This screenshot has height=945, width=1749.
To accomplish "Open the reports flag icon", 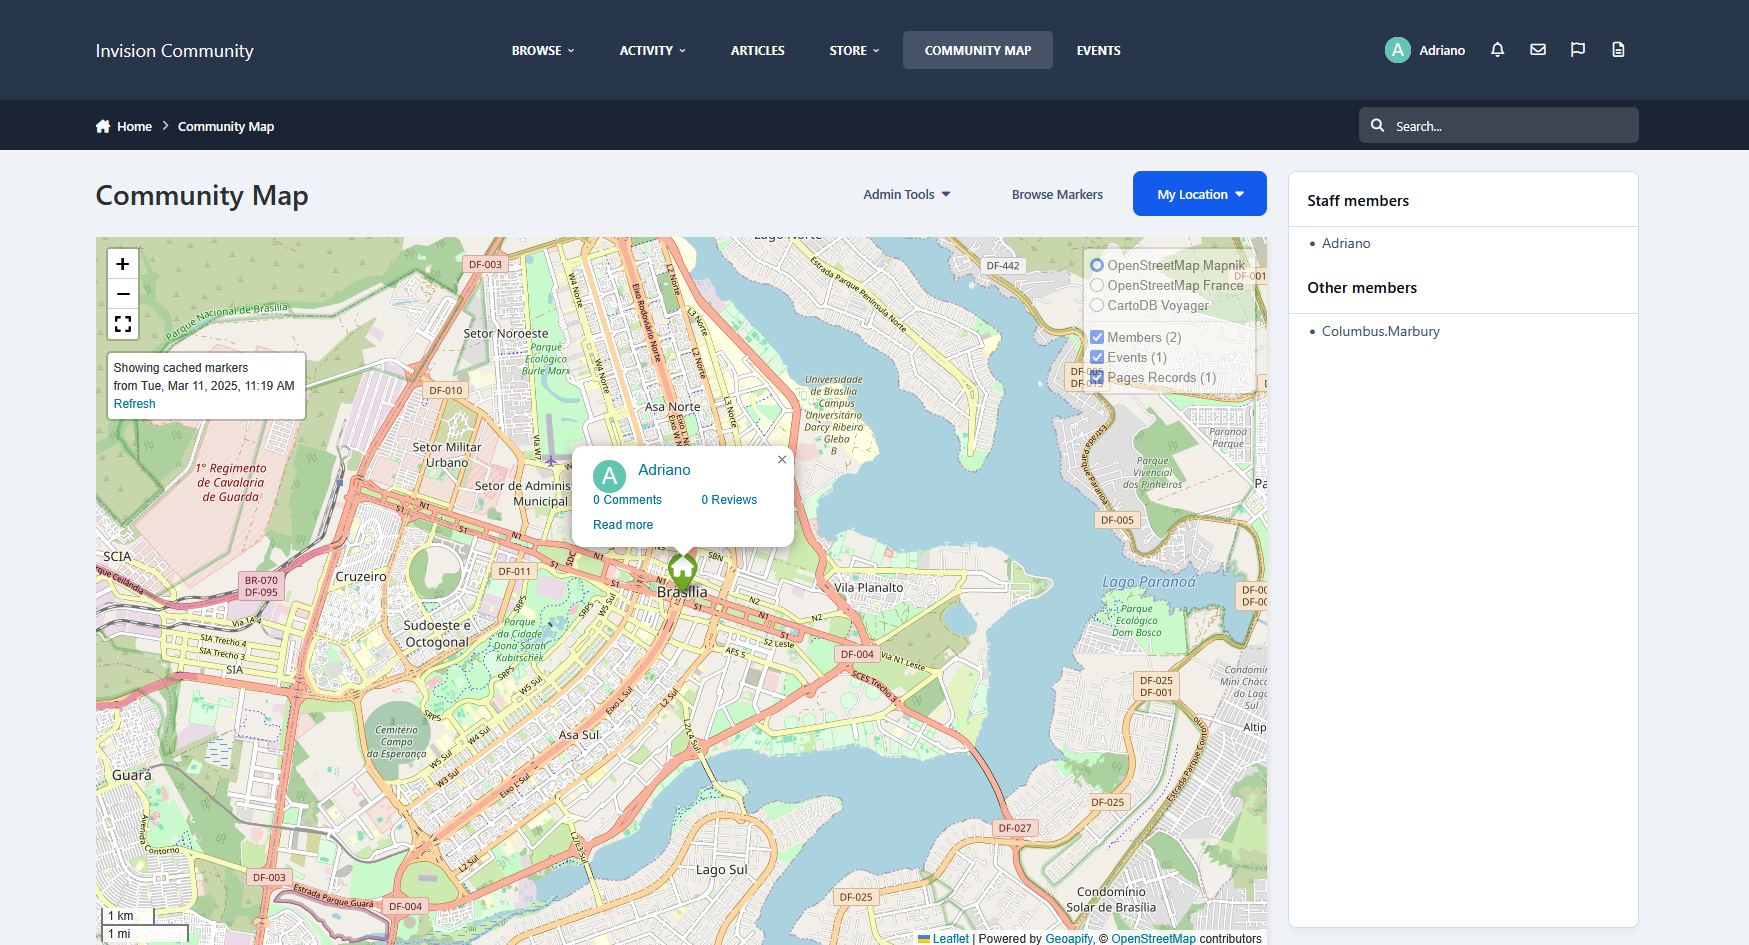I will coord(1578,50).
